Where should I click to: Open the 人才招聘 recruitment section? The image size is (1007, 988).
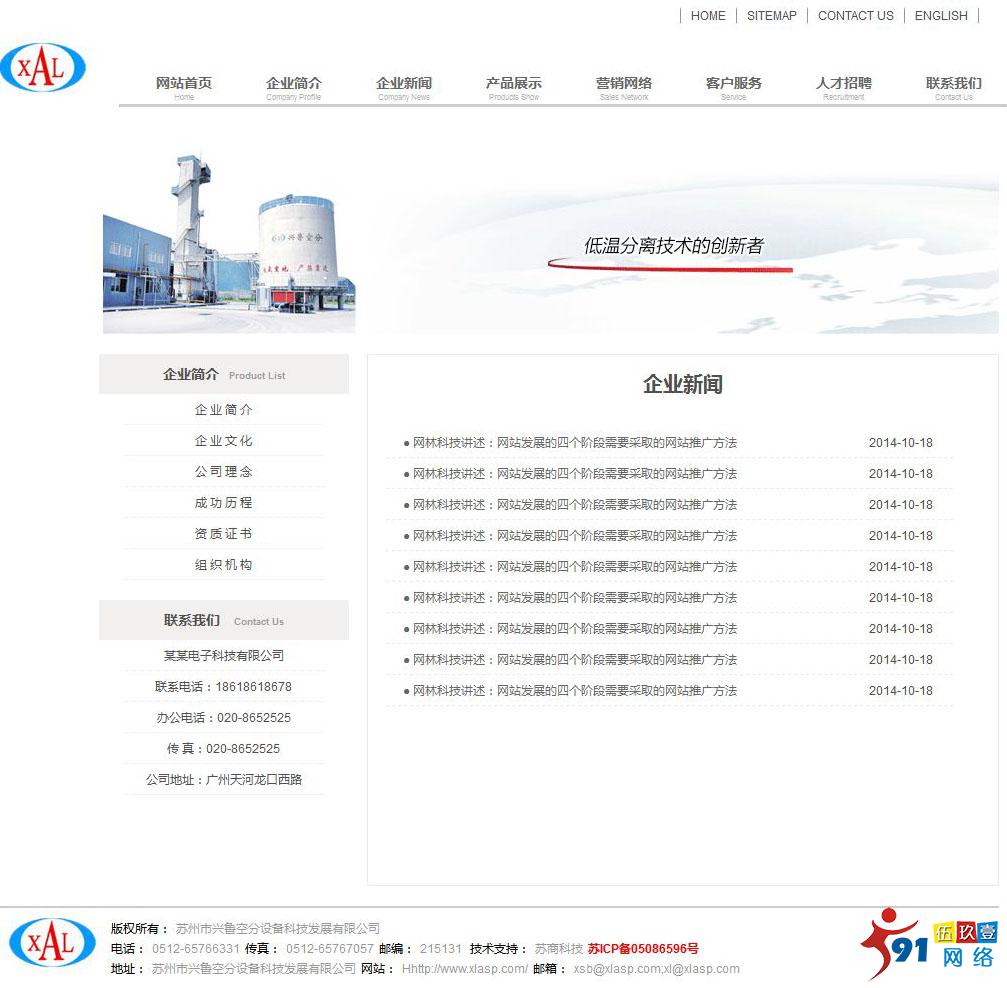(842, 86)
